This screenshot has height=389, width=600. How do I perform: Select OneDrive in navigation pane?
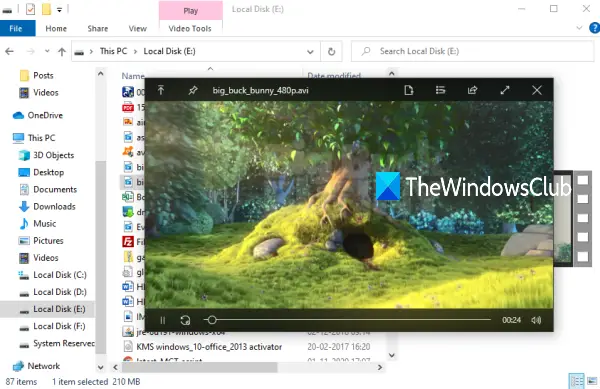45,115
